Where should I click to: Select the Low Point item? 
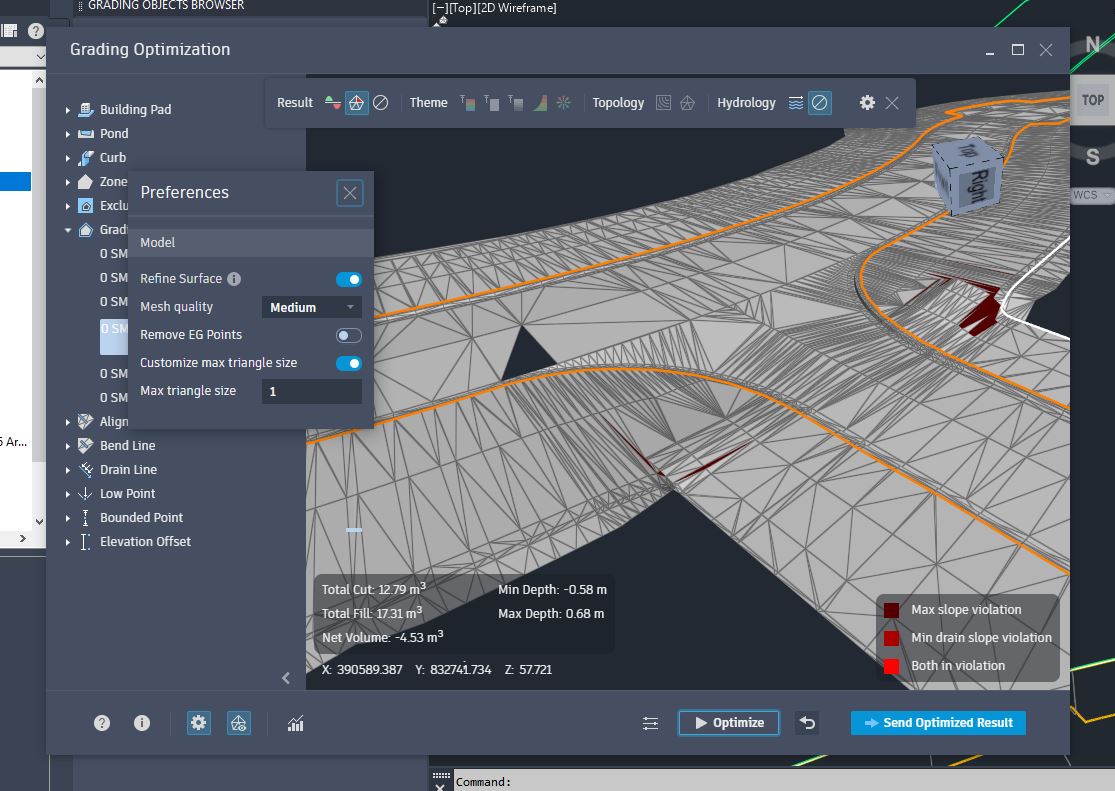pos(127,494)
